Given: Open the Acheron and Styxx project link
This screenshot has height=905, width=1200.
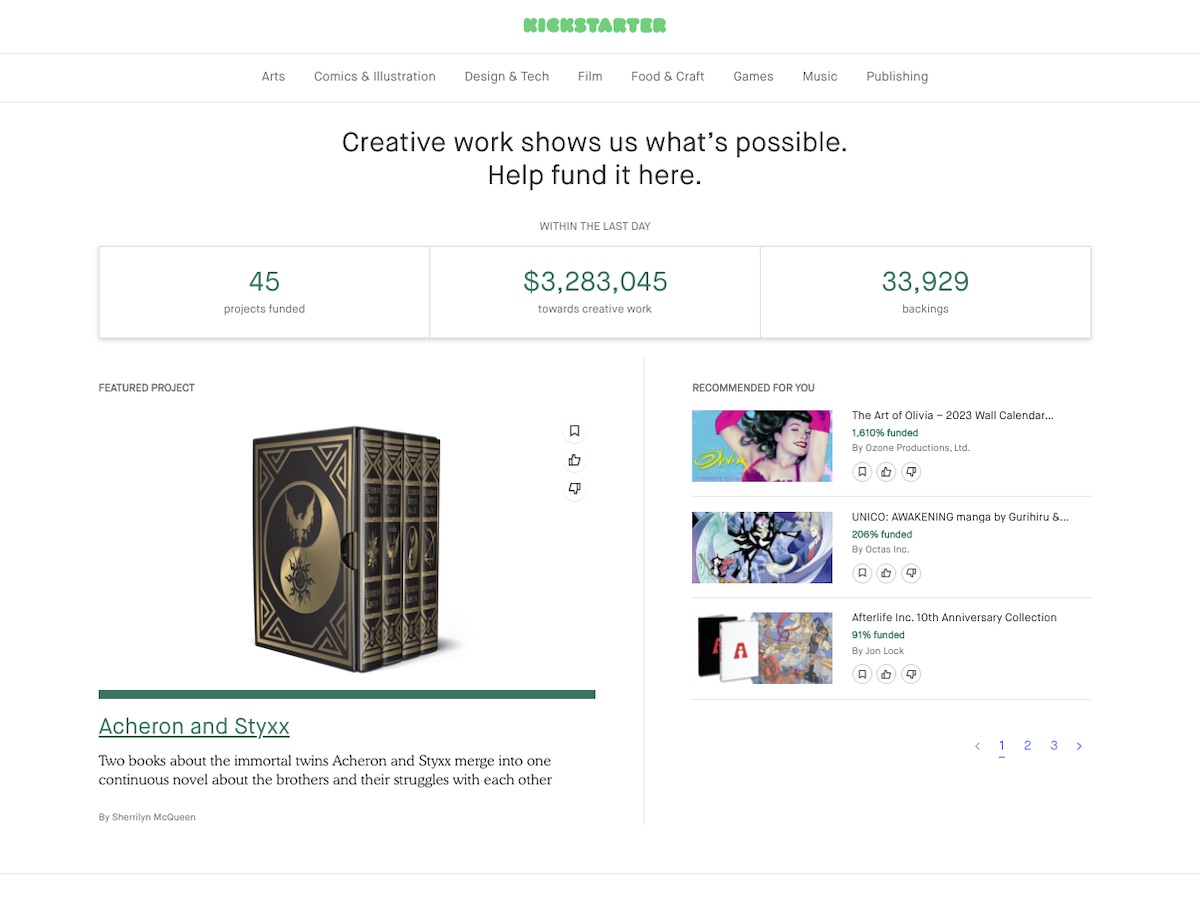Looking at the screenshot, I should pos(194,727).
